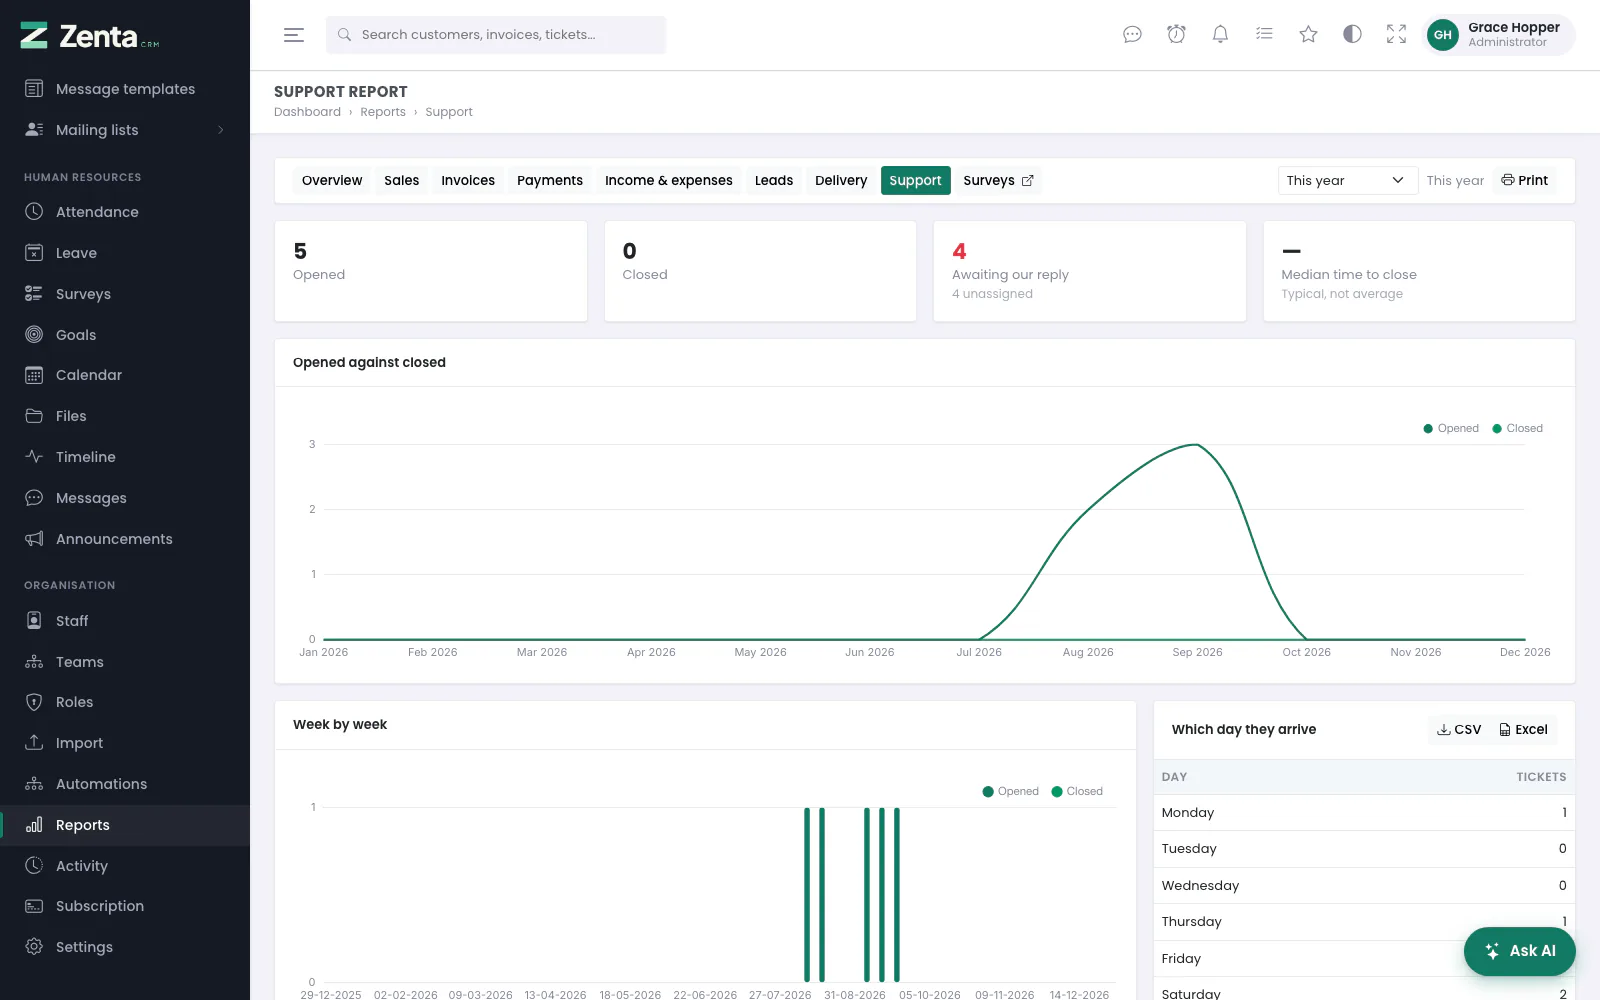Toggle Closed series in Week by week legend
1600x1000 pixels.
1077,791
